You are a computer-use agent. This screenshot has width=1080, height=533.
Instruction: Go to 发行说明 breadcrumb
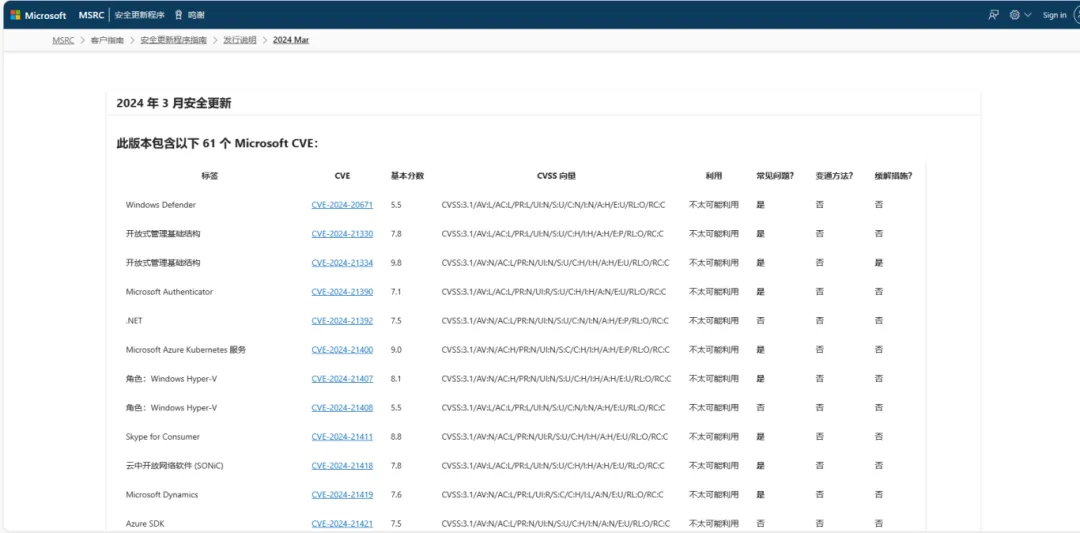(x=240, y=40)
